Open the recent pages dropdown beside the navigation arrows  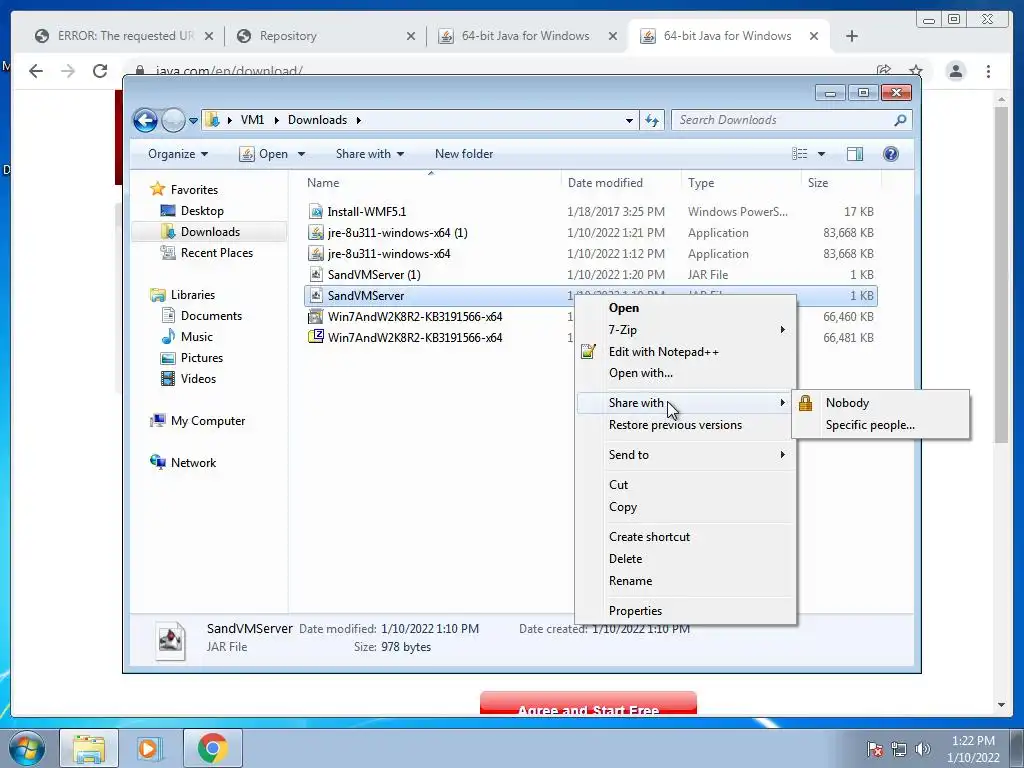pyautogui.click(x=193, y=121)
